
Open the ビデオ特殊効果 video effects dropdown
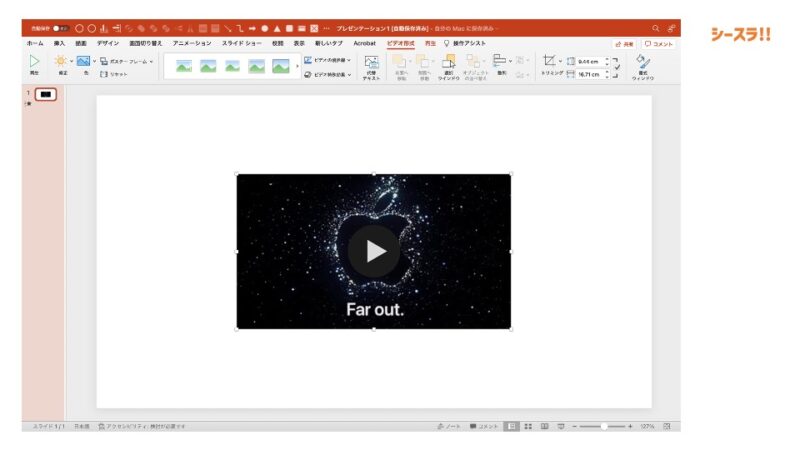coord(328,74)
